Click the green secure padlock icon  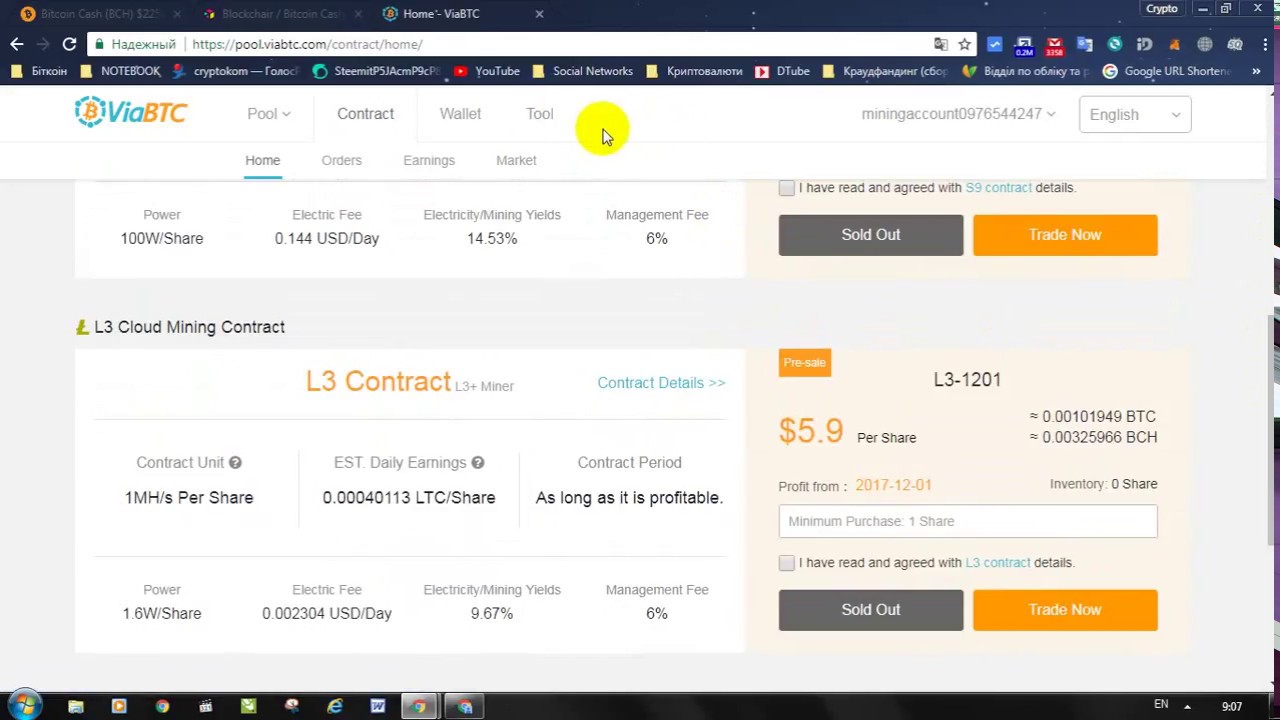[x=99, y=44]
